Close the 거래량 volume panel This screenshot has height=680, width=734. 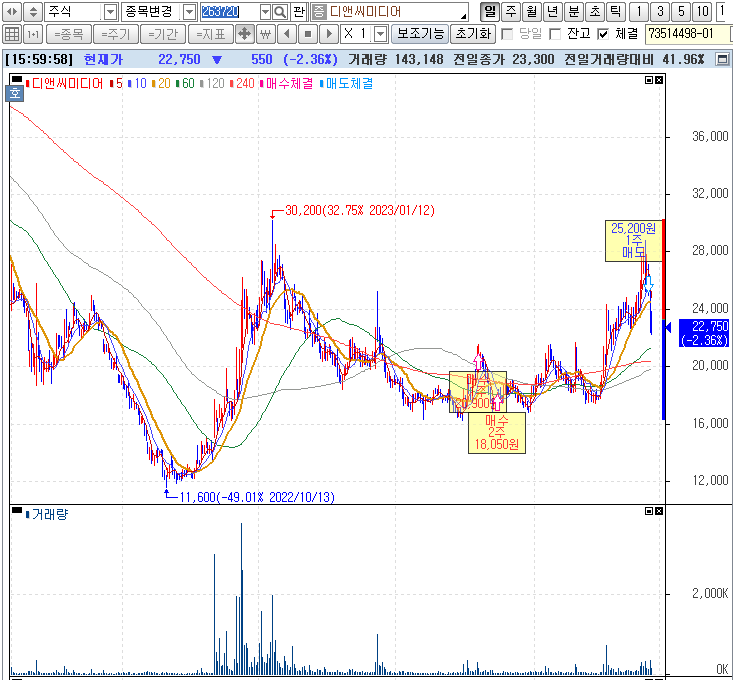[x=659, y=511]
